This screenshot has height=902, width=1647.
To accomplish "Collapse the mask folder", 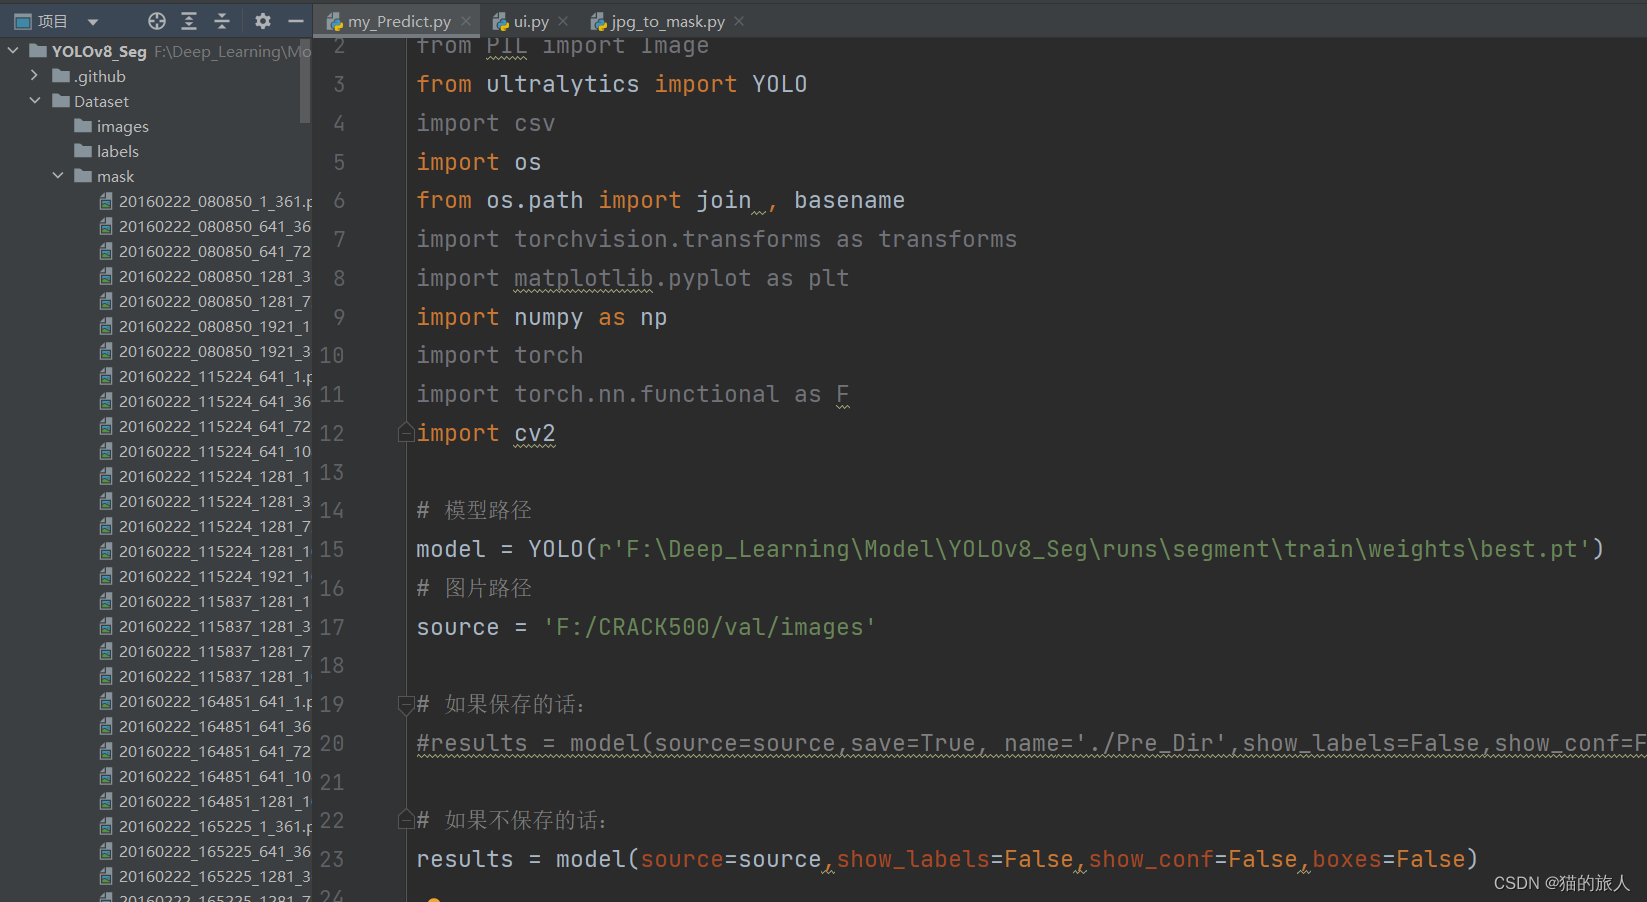I will click(58, 175).
